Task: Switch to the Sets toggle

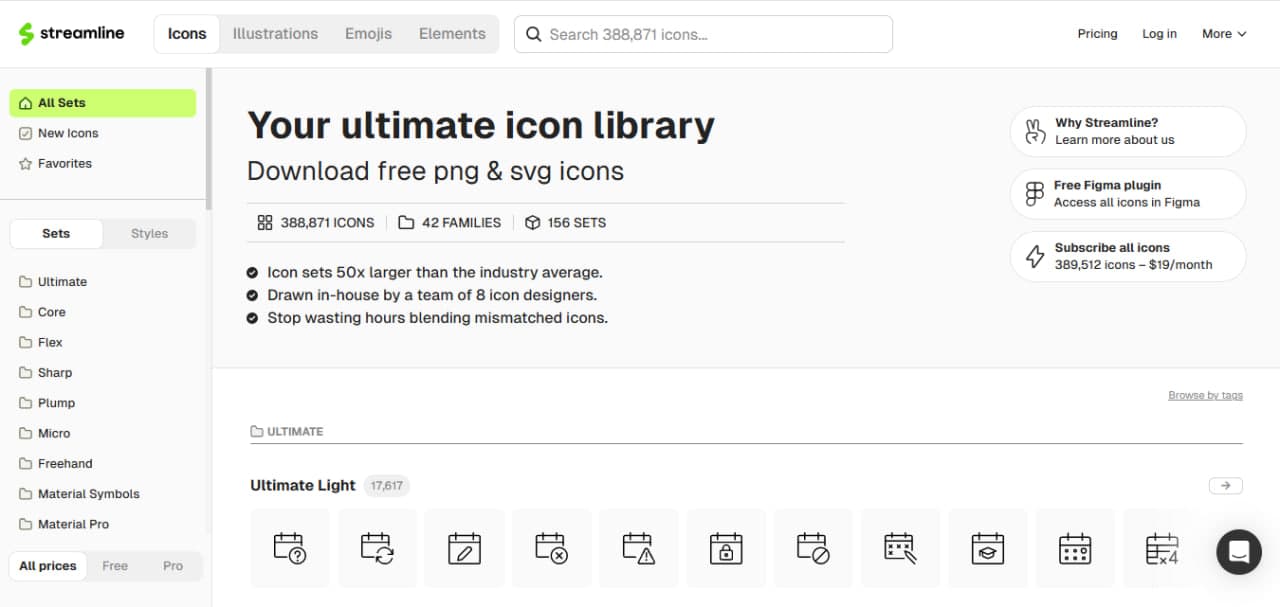Action: 56,234
